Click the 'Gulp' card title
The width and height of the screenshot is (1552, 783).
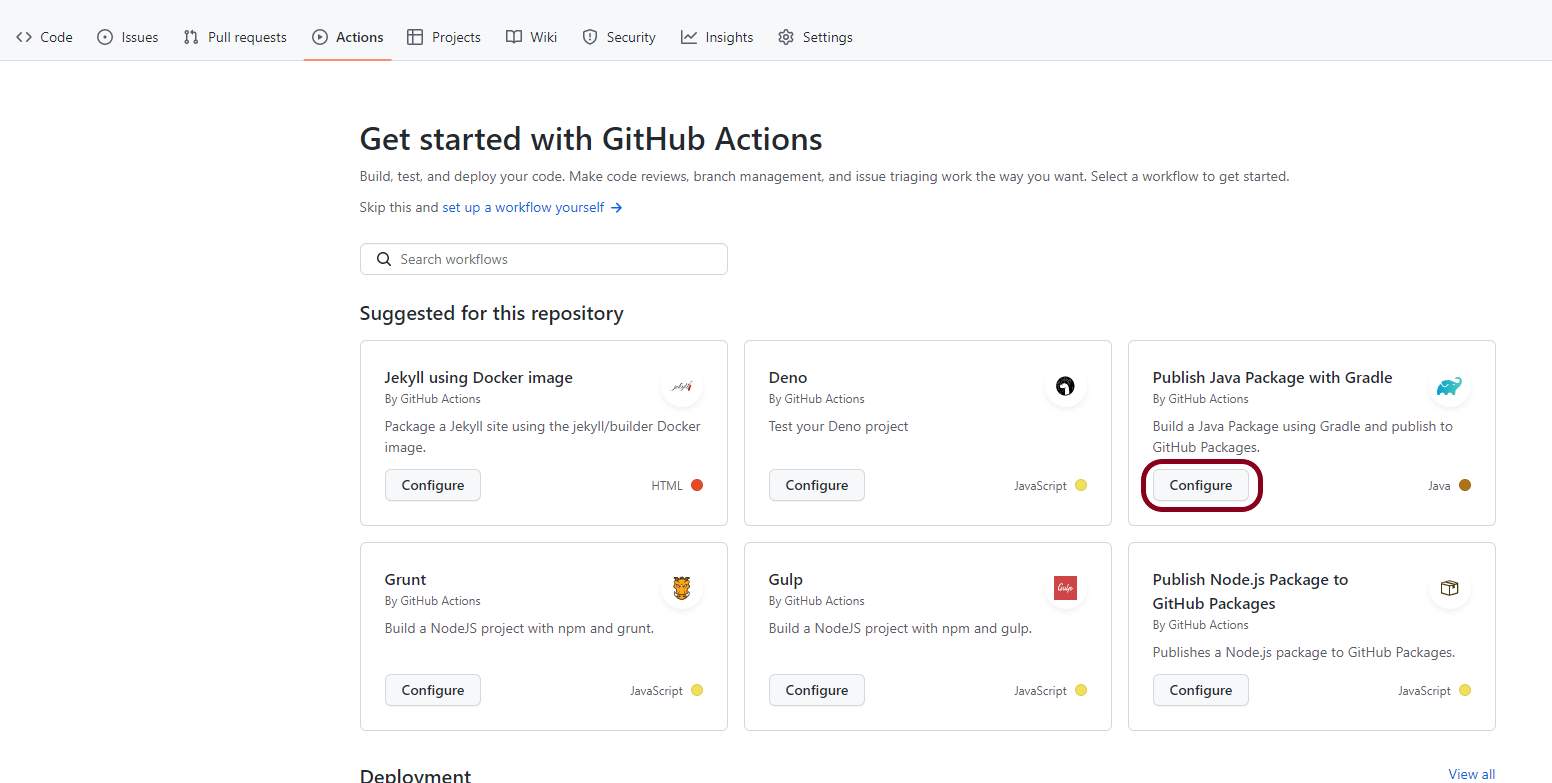tap(786, 579)
